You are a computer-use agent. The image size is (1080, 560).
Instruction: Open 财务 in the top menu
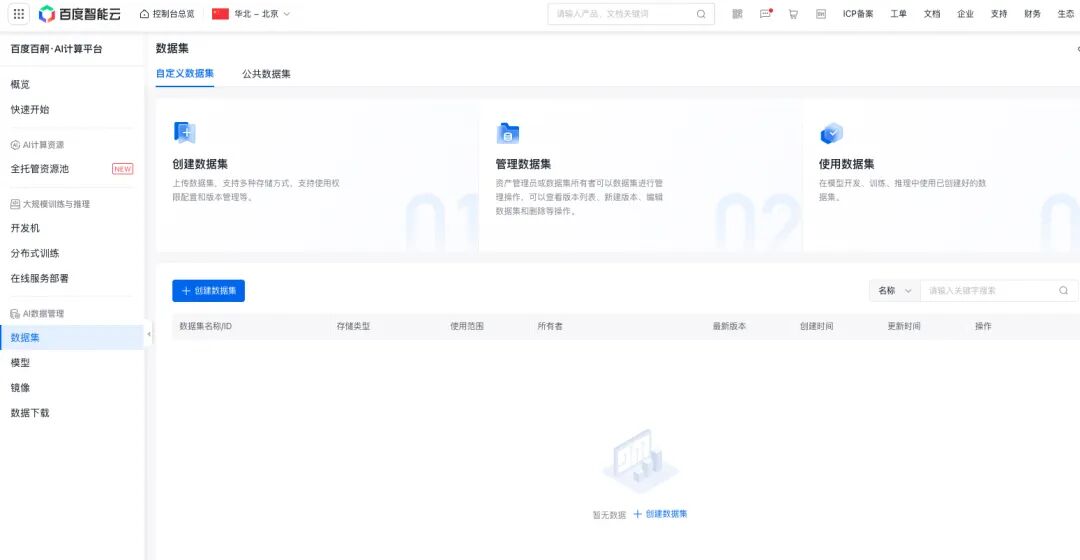pyautogui.click(x=1032, y=14)
